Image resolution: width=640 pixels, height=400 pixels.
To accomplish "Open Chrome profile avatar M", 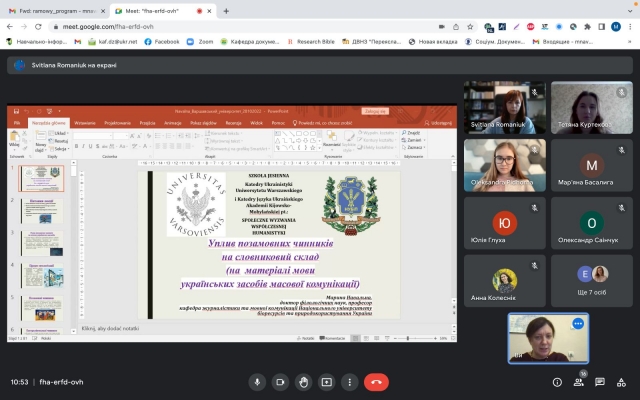I will (616, 27).
